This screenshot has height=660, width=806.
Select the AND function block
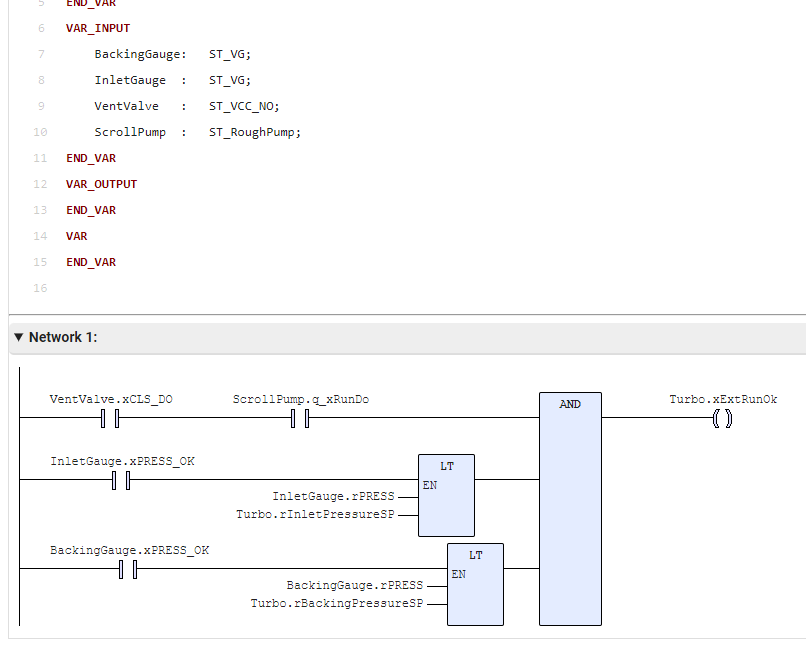click(x=570, y=509)
